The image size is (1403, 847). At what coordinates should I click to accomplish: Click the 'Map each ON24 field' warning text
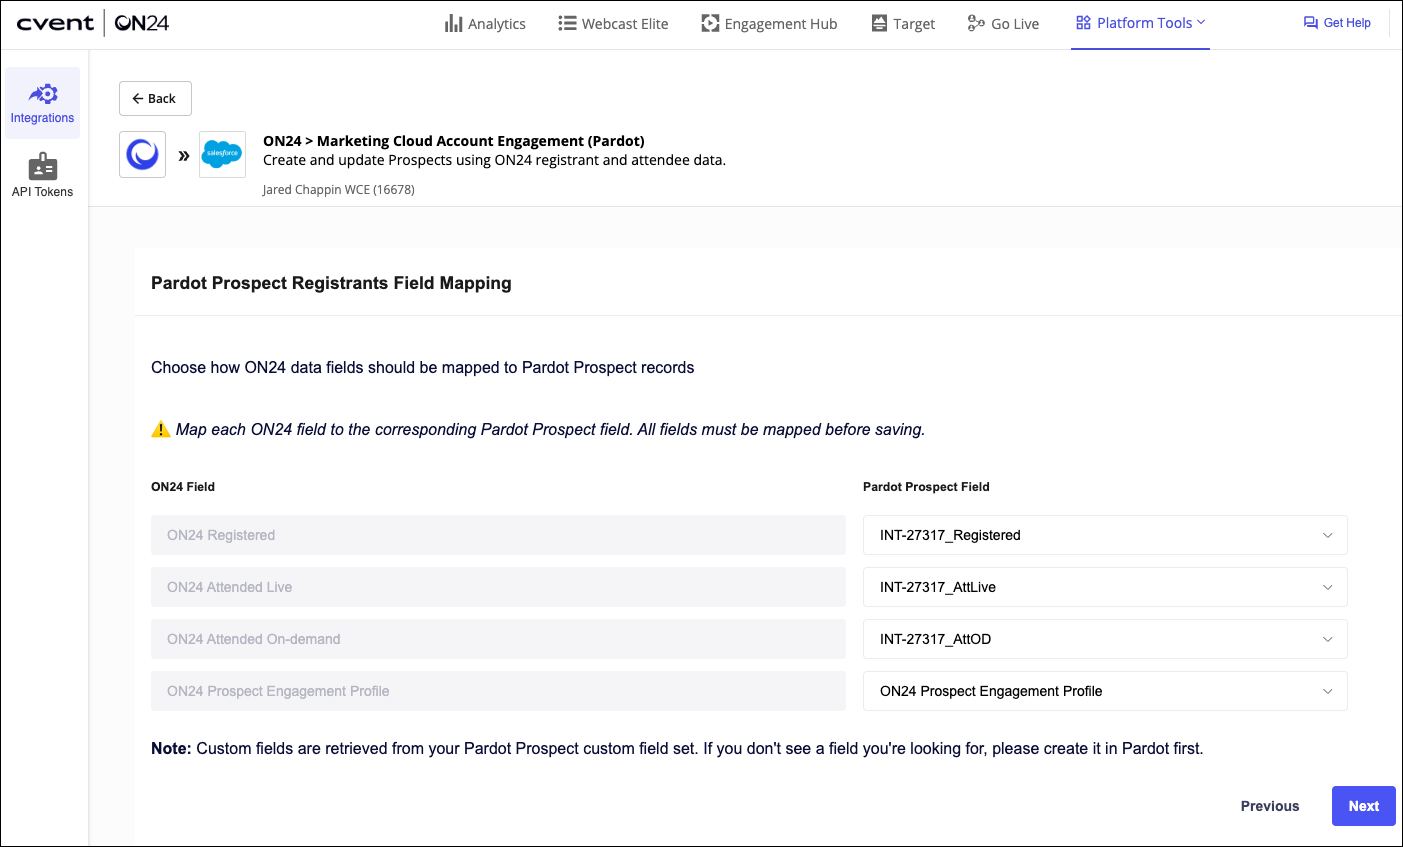point(550,430)
